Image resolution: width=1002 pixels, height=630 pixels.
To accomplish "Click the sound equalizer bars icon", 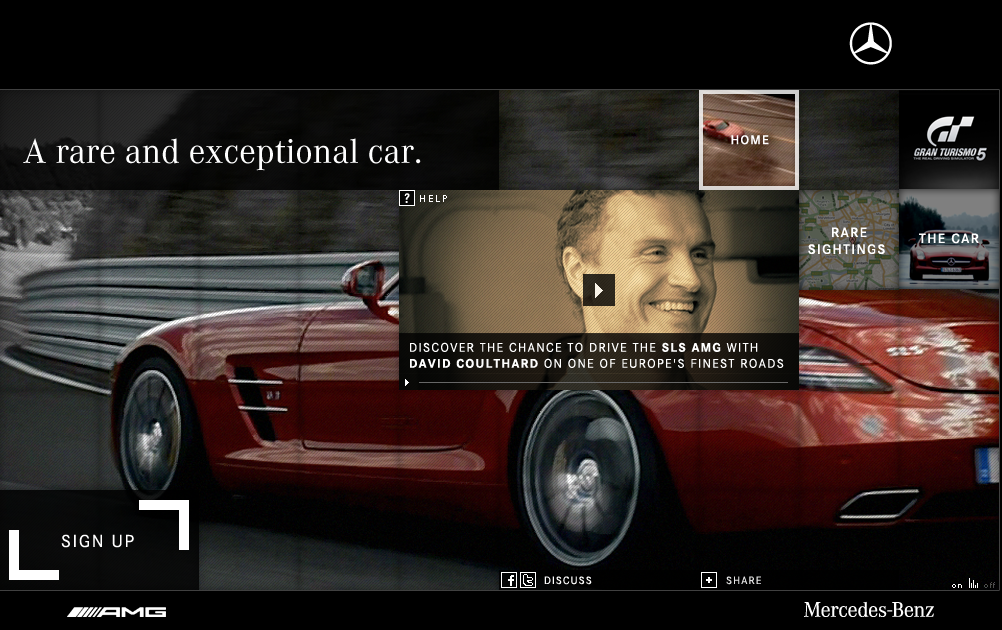I will pyautogui.click(x=973, y=583).
